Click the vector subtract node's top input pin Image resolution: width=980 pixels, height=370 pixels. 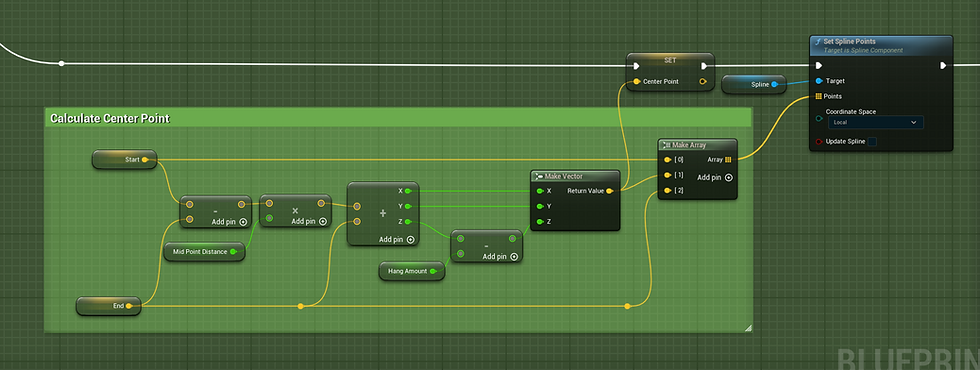(189, 204)
